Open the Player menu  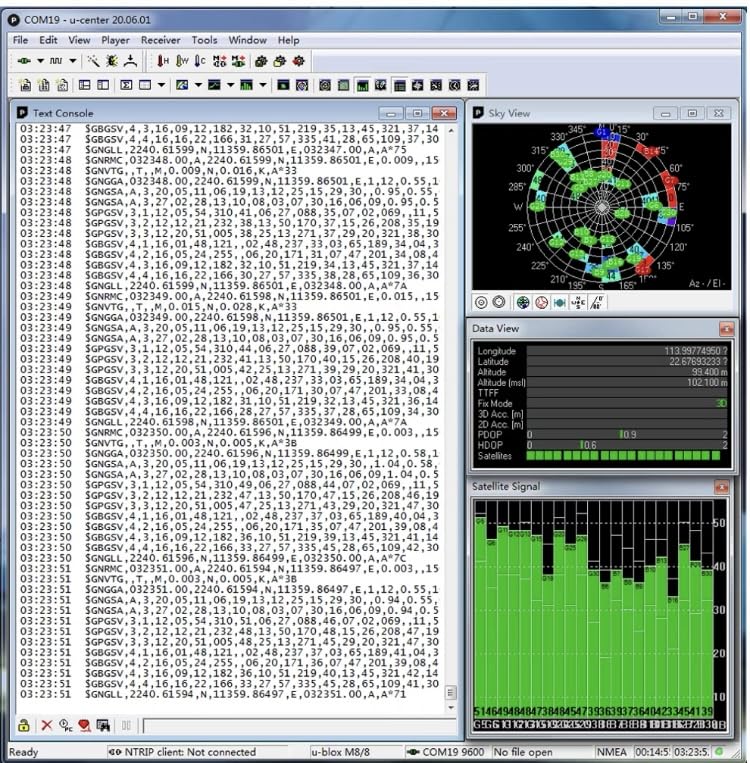pyautogui.click(x=115, y=40)
